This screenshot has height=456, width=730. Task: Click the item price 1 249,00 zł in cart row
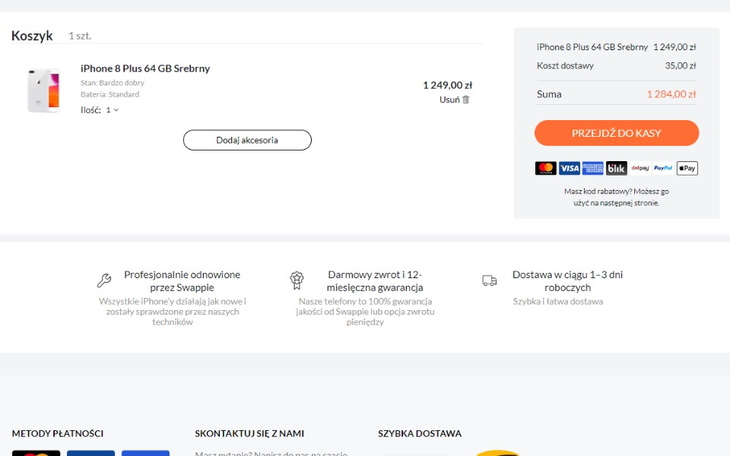pos(447,85)
